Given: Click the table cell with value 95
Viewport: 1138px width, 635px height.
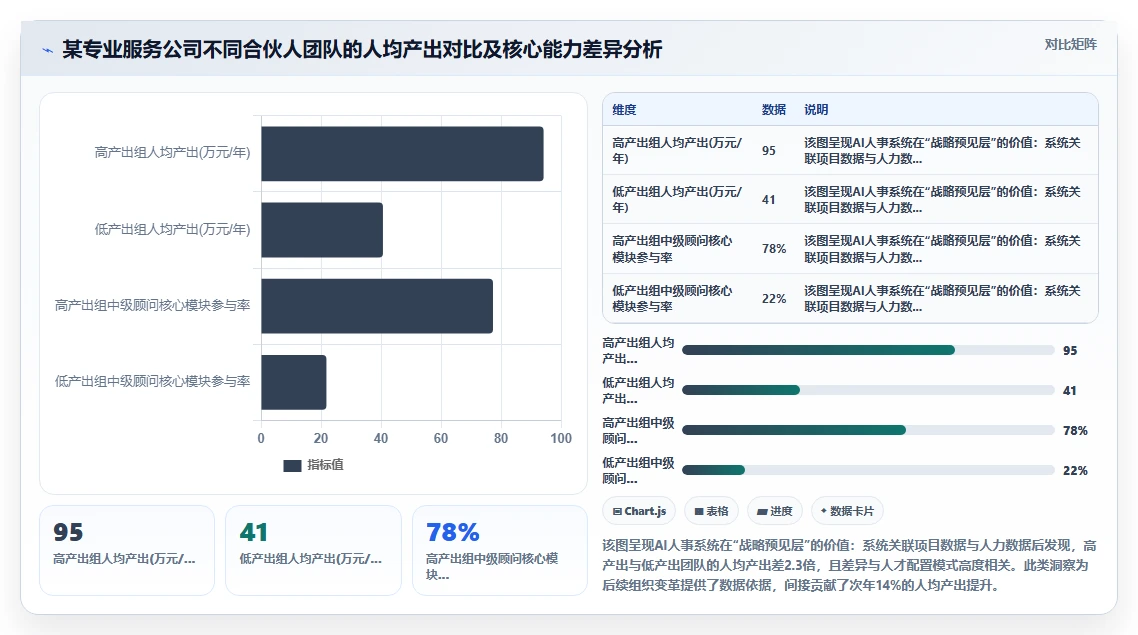Looking at the screenshot, I should 769,150.
